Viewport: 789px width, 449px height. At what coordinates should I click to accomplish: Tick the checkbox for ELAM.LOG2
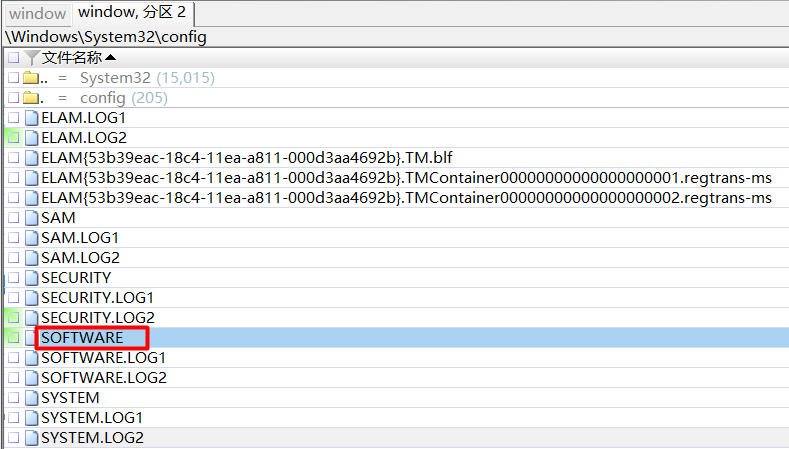(x=13, y=138)
